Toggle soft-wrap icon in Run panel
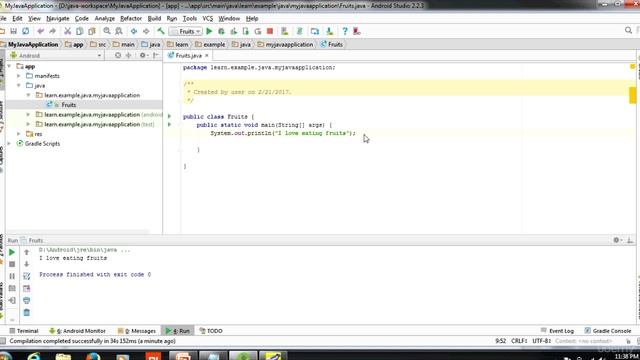Screen dimensions: 640x360 (x=27, y=276)
